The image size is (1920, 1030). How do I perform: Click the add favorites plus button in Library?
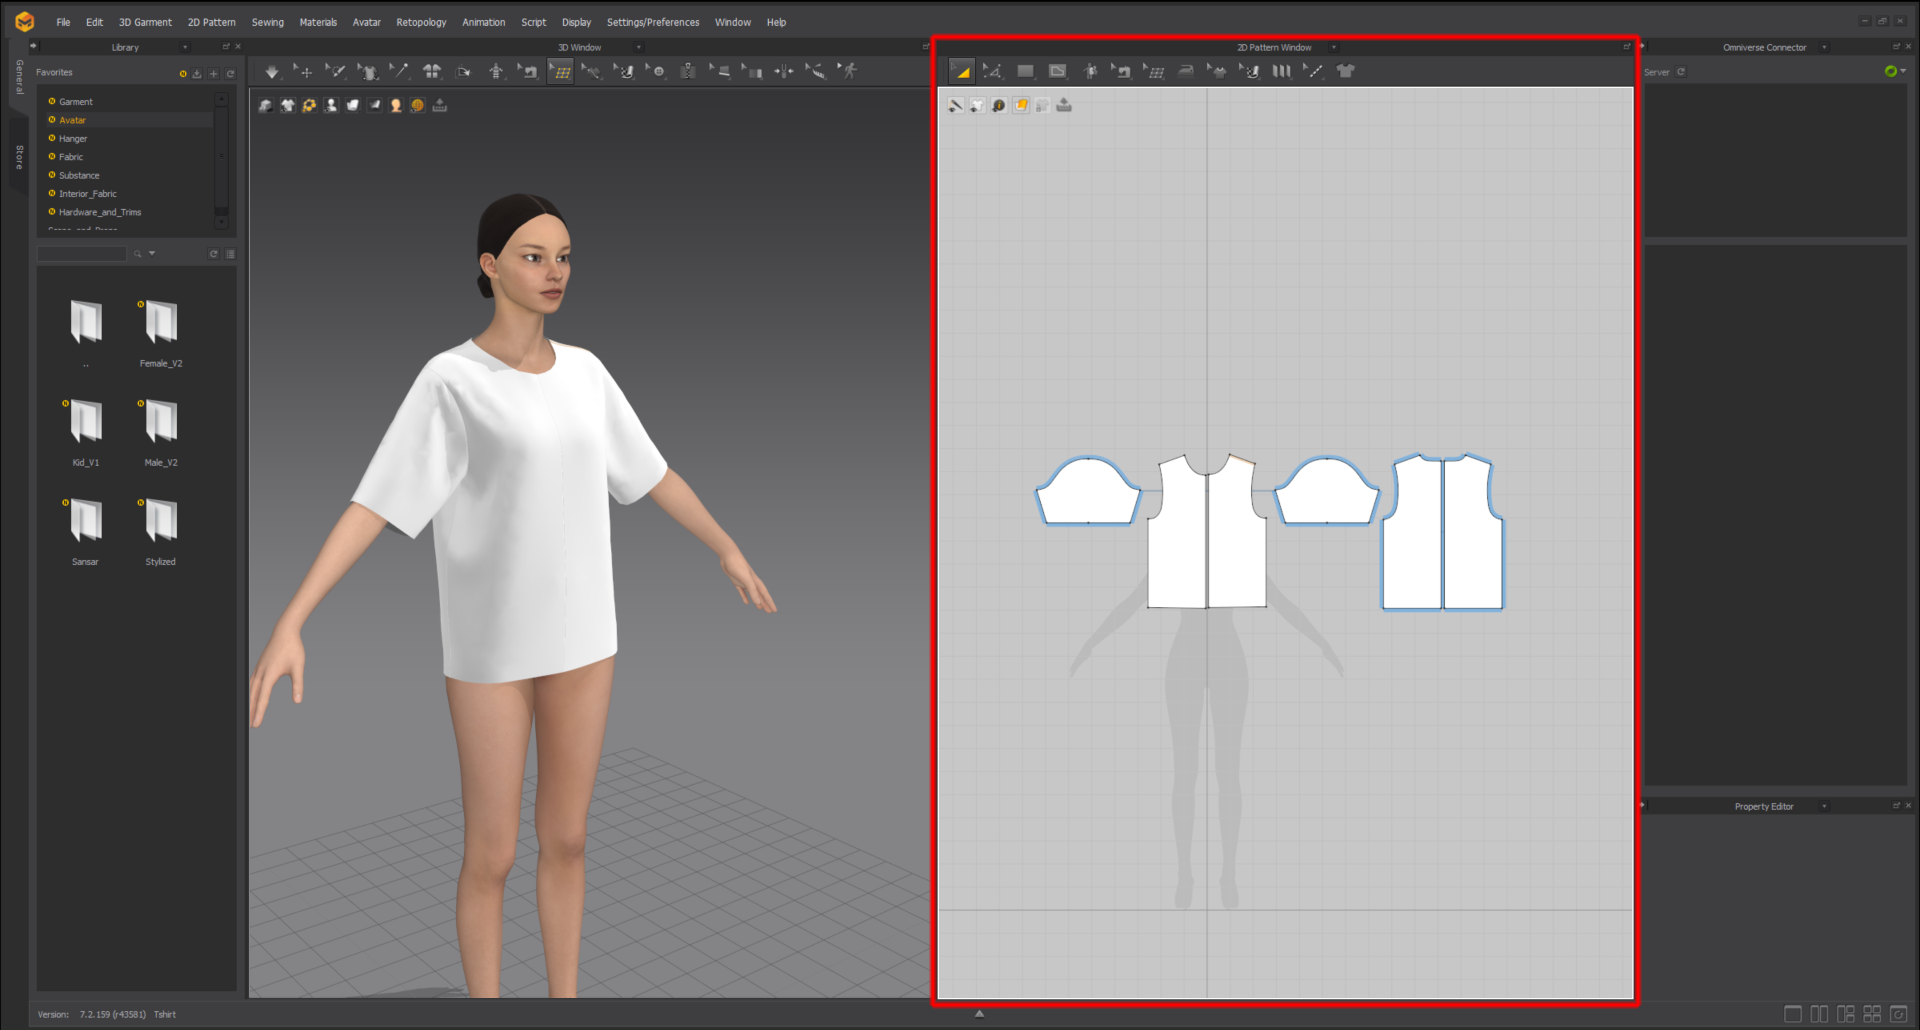(213, 72)
